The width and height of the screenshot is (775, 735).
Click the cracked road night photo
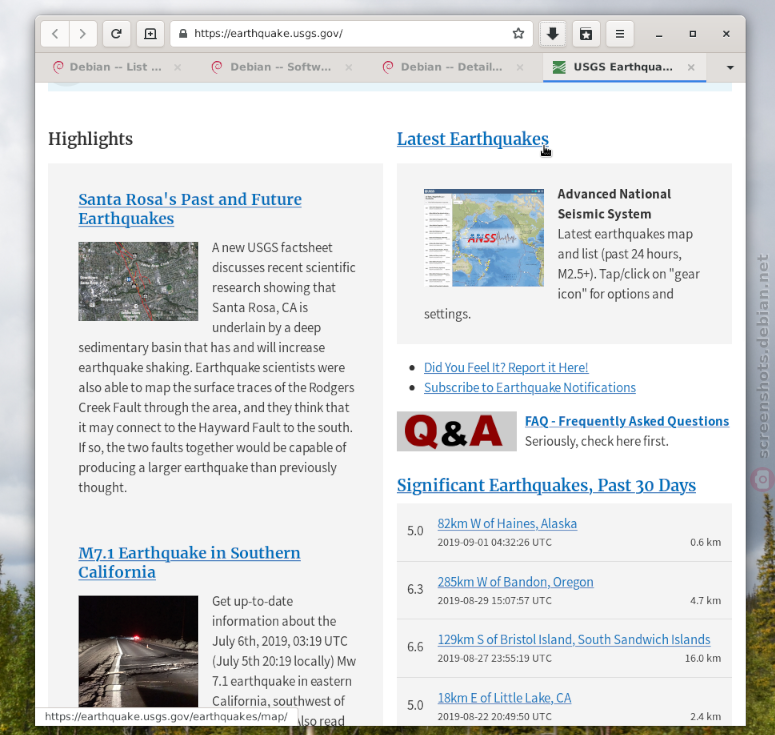[138, 651]
